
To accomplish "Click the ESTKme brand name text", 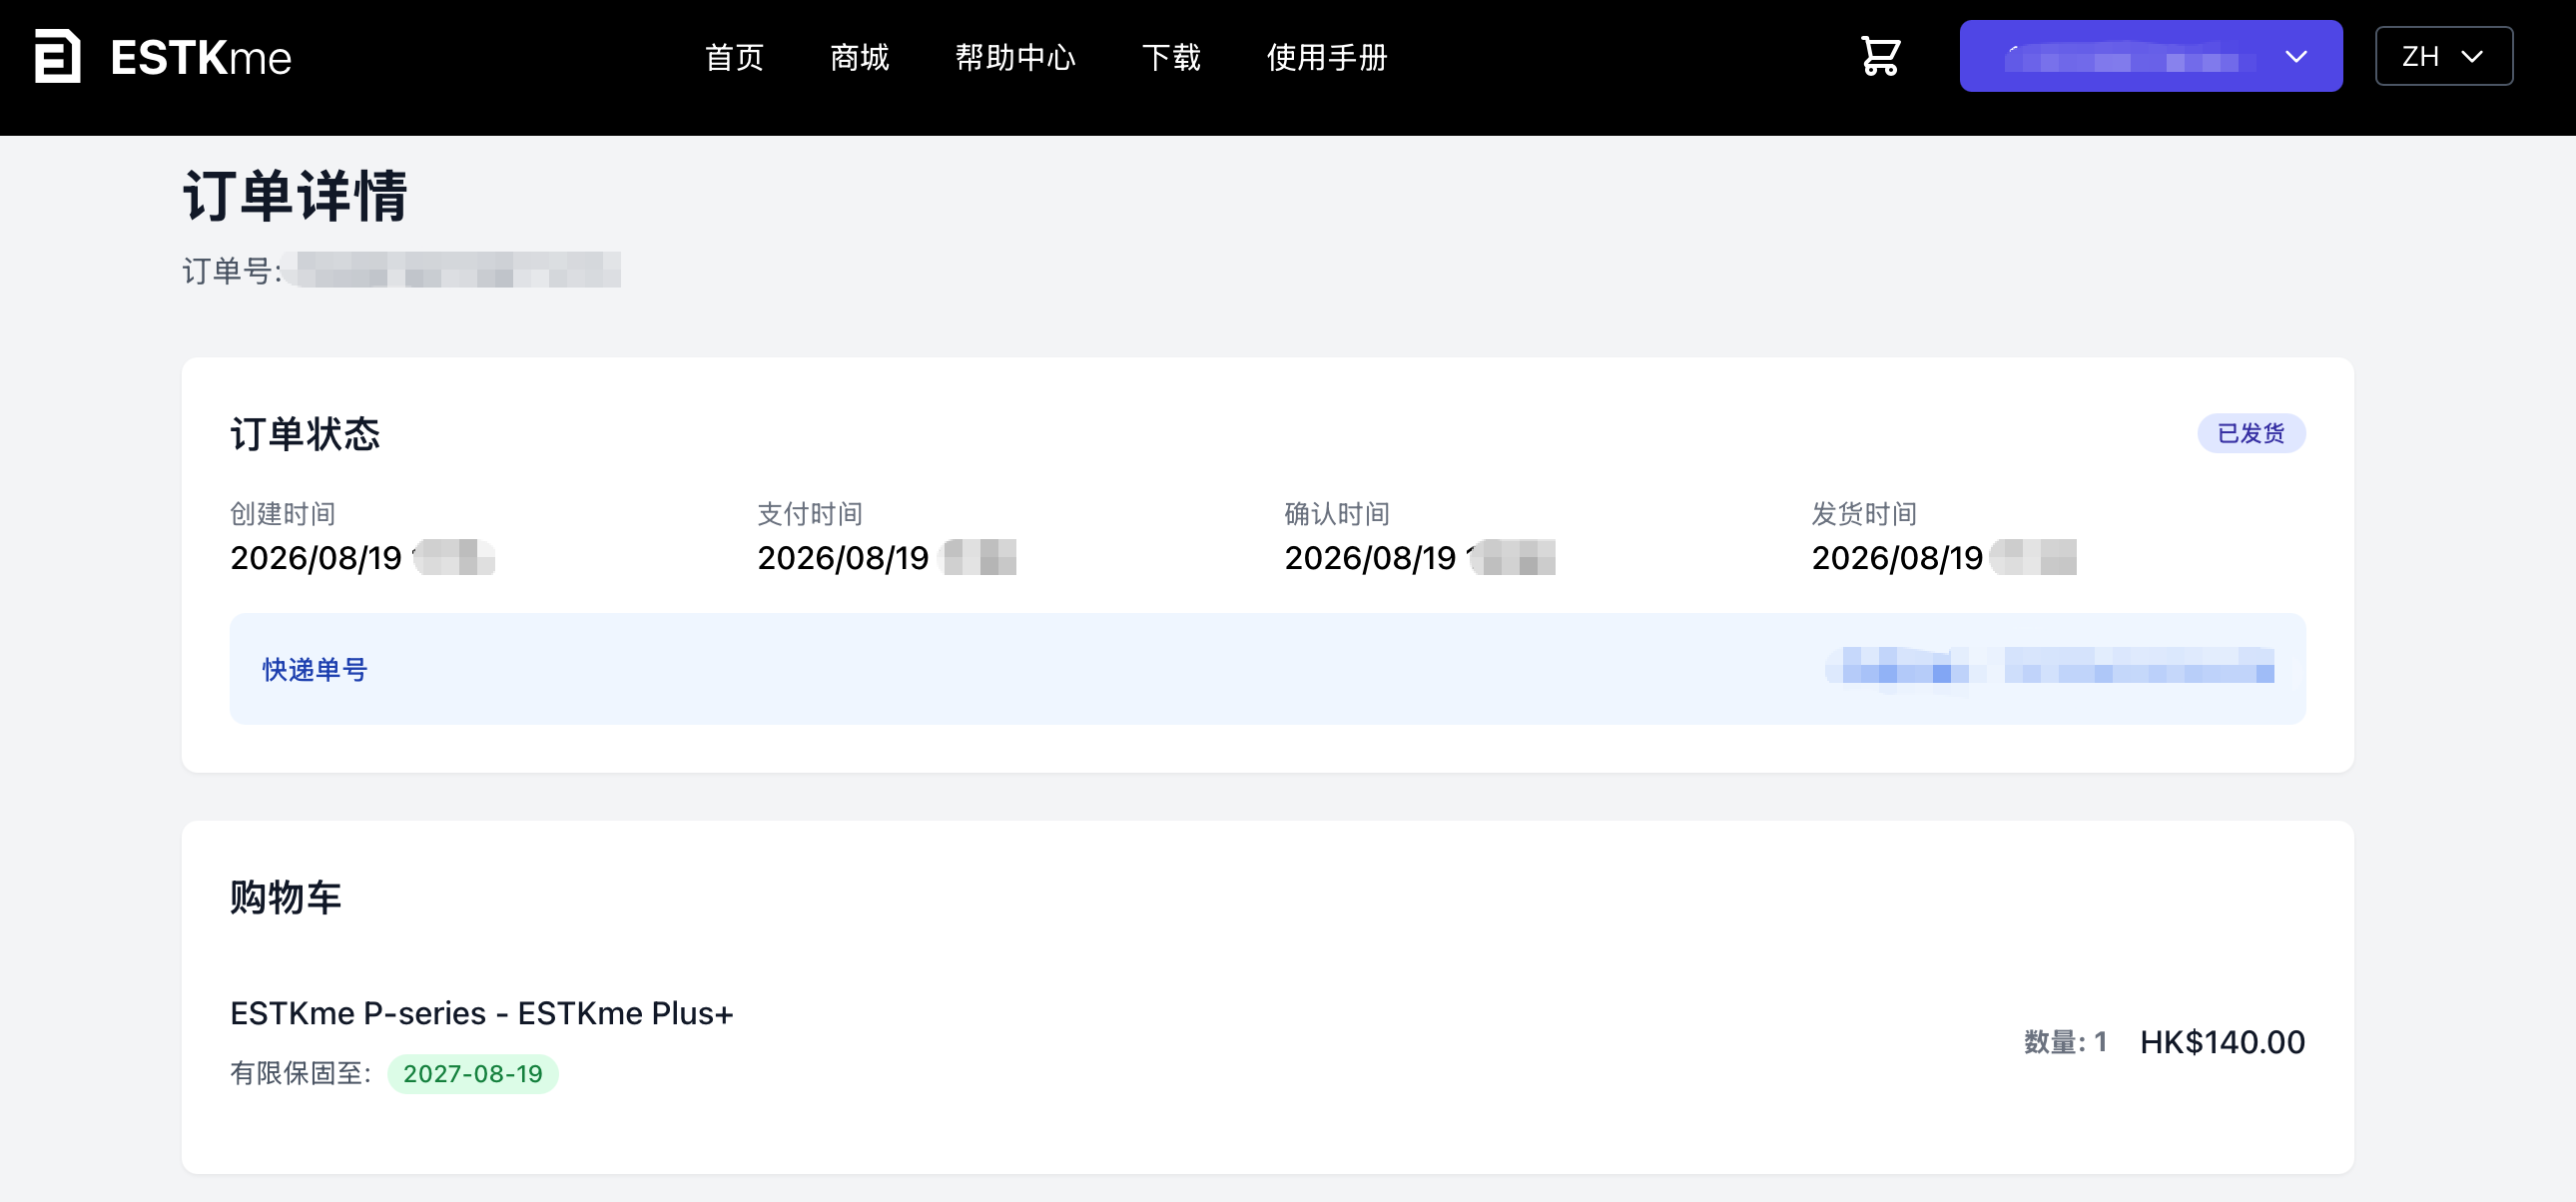I will click(x=201, y=58).
